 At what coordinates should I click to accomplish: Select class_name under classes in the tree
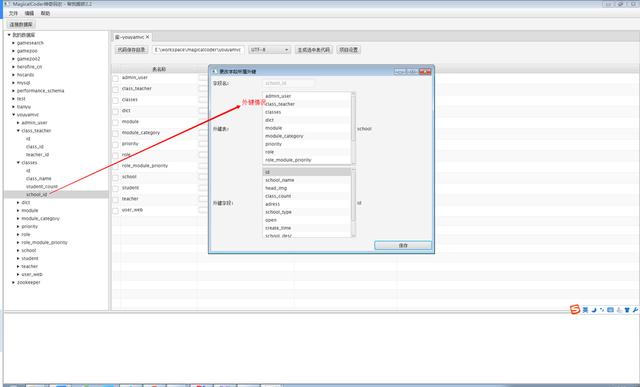click(38, 179)
